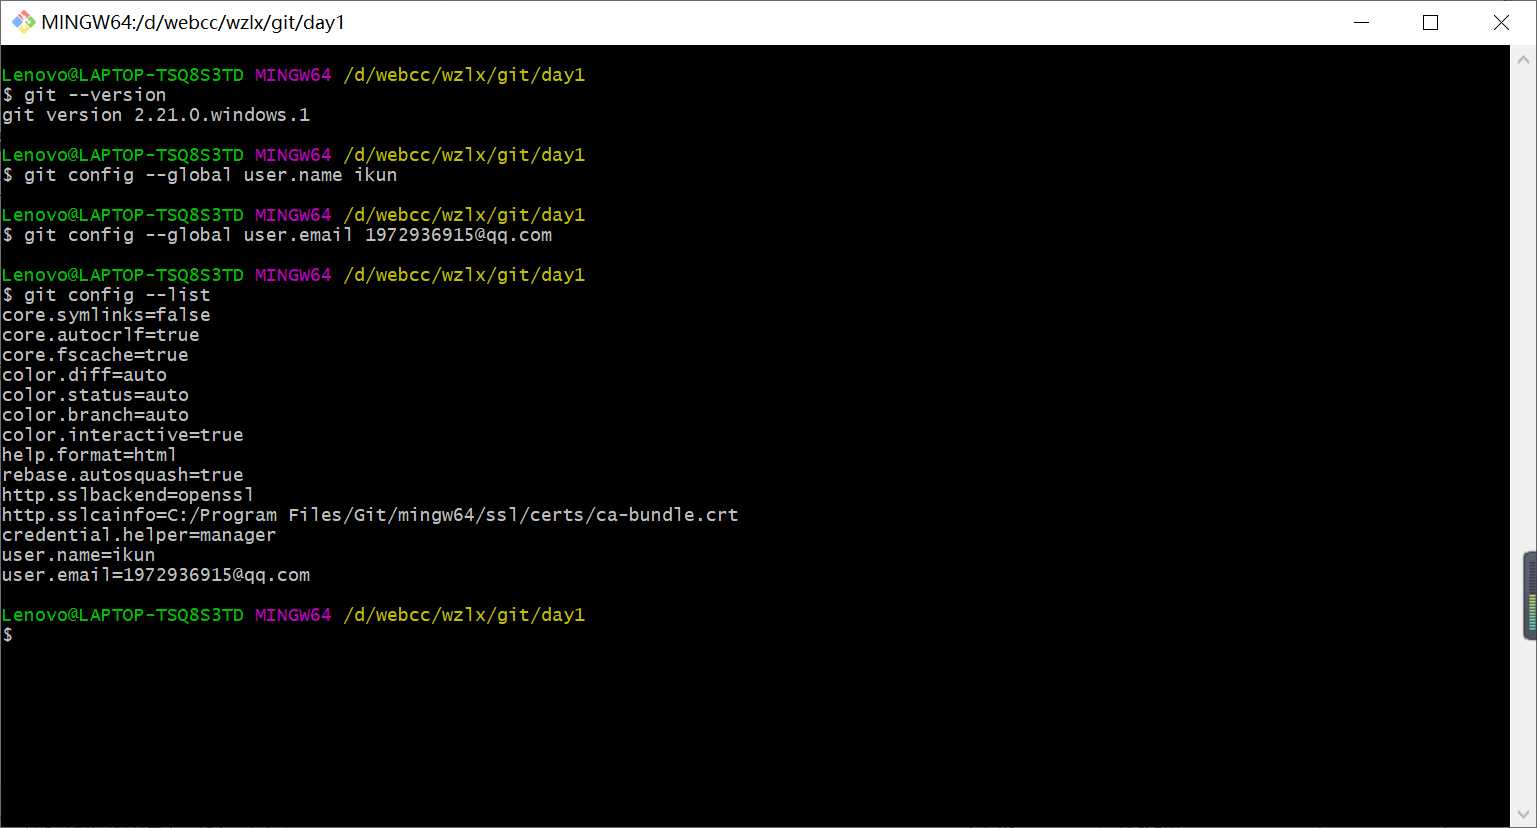Click the 'git config --global user.email' command line
Viewport: 1537px width, 828px height.
pyautogui.click(x=277, y=235)
